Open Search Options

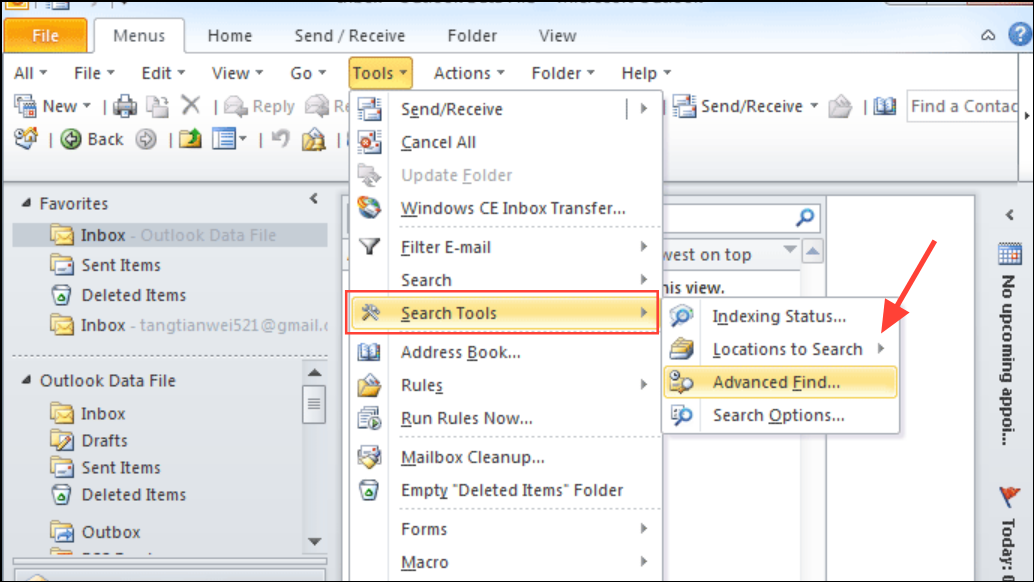780,415
